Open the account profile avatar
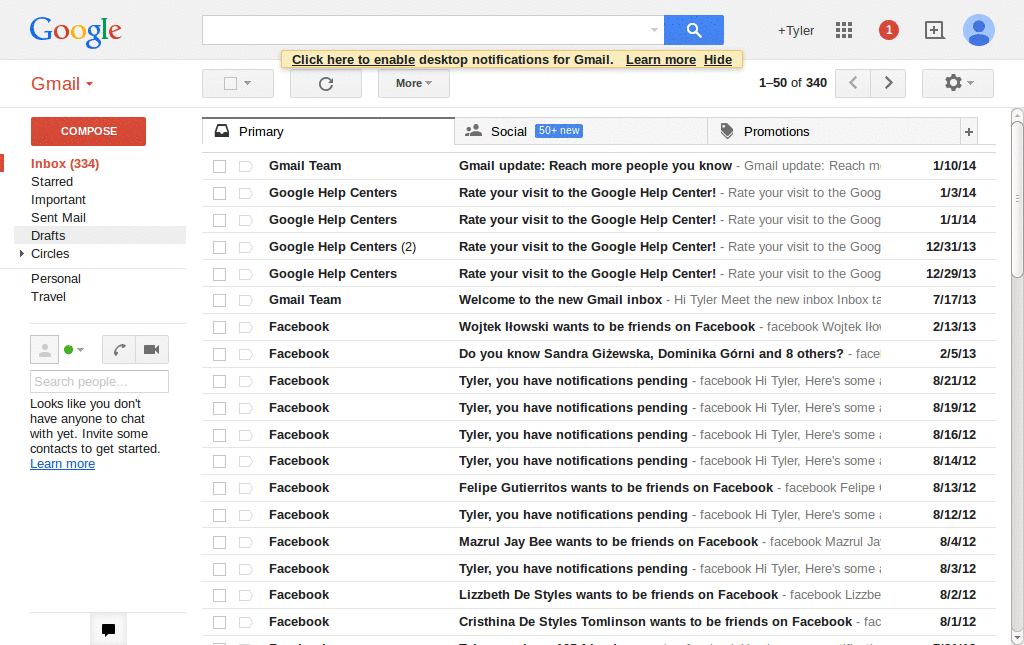Screen dimensions: 1024x645 (x=978, y=30)
